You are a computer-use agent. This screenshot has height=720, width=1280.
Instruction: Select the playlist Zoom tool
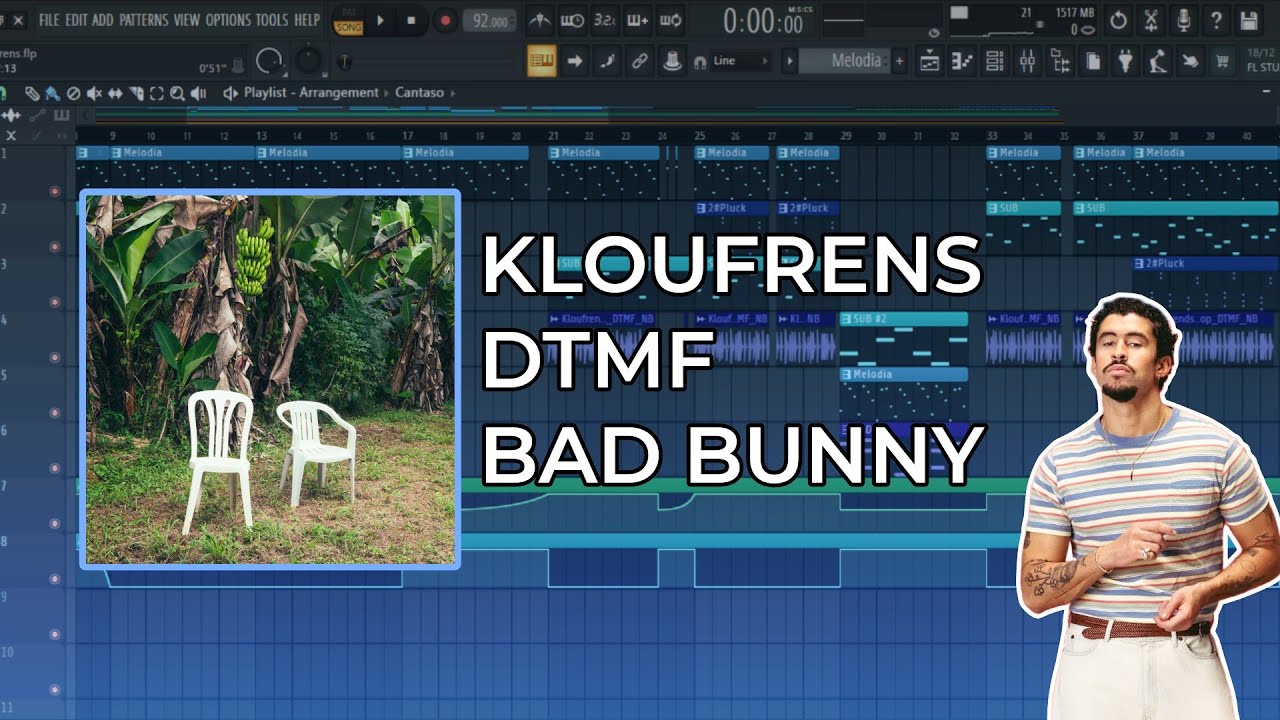(x=177, y=93)
